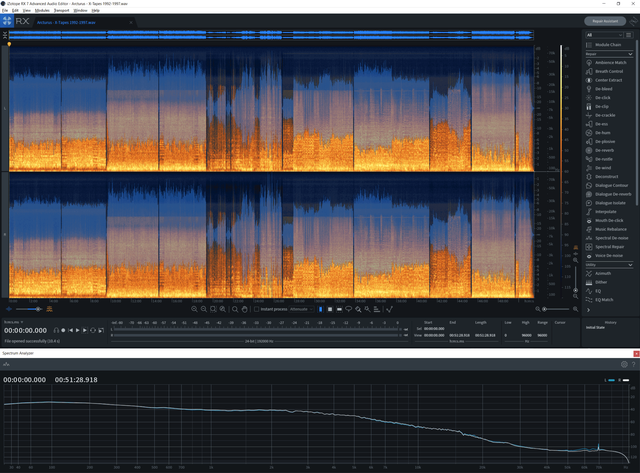Collapse the Repair module category
The width and height of the screenshot is (640, 473).
click(x=630, y=54)
